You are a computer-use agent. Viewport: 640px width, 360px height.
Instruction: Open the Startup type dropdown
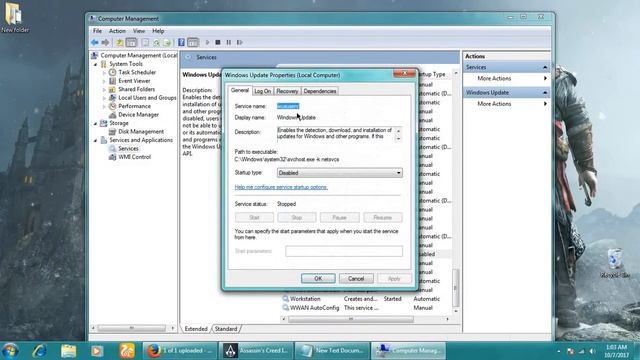pyautogui.click(x=340, y=173)
